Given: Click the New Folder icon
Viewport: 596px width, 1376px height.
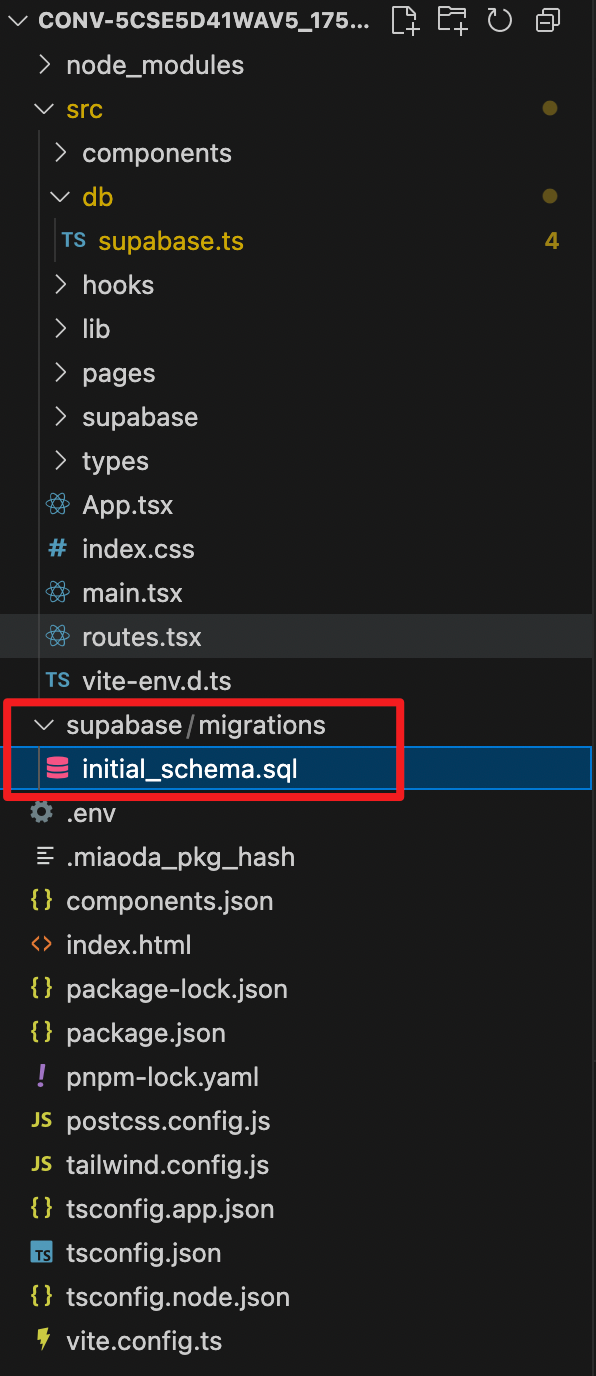Looking at the screenshot, I should click(452, 20).
